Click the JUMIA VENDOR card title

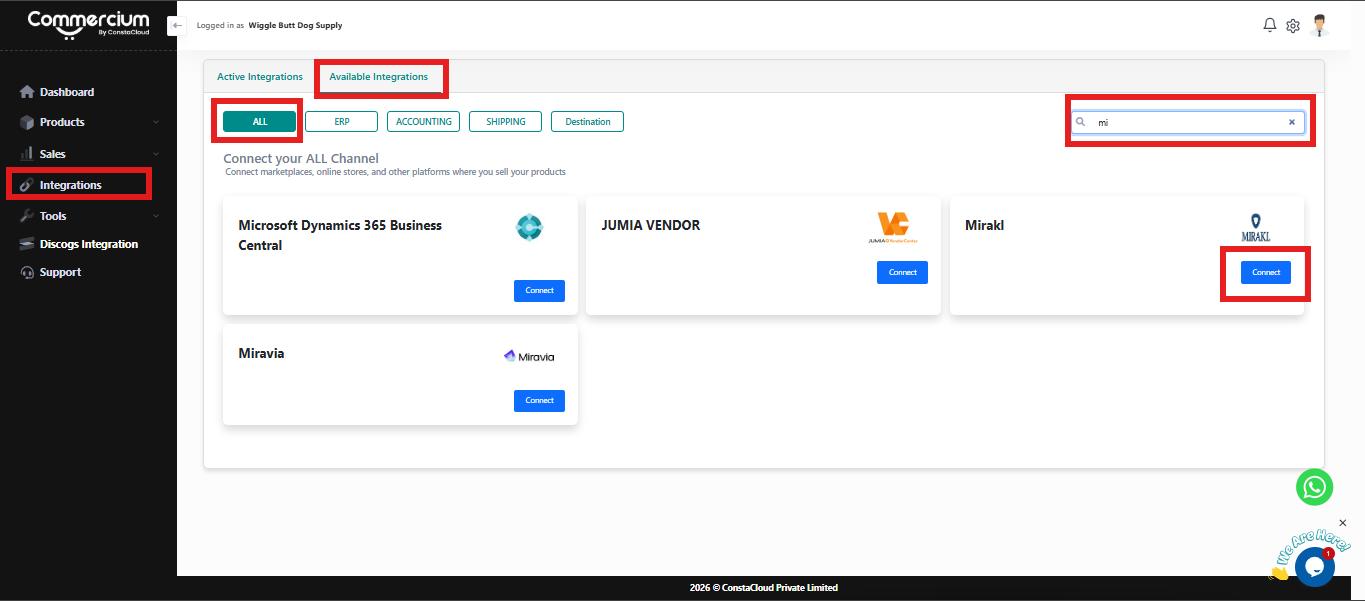pyautogui.click(x=651, y=225)
